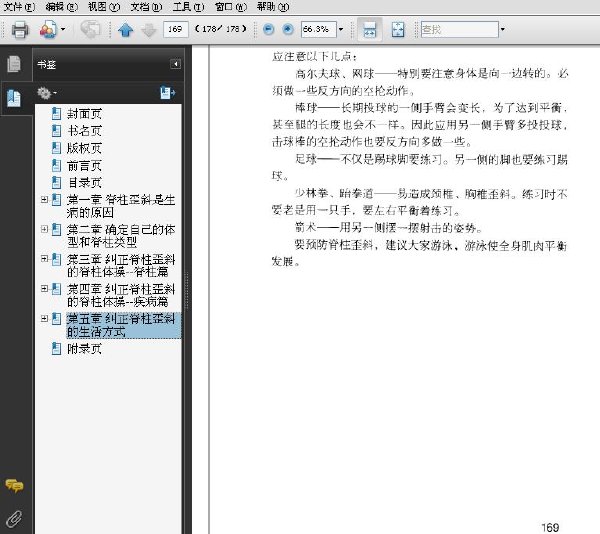The width and height of the screenshot is (600, 534).
Task: Expand 第三章 bookmark node
Action: click(44, 259)
